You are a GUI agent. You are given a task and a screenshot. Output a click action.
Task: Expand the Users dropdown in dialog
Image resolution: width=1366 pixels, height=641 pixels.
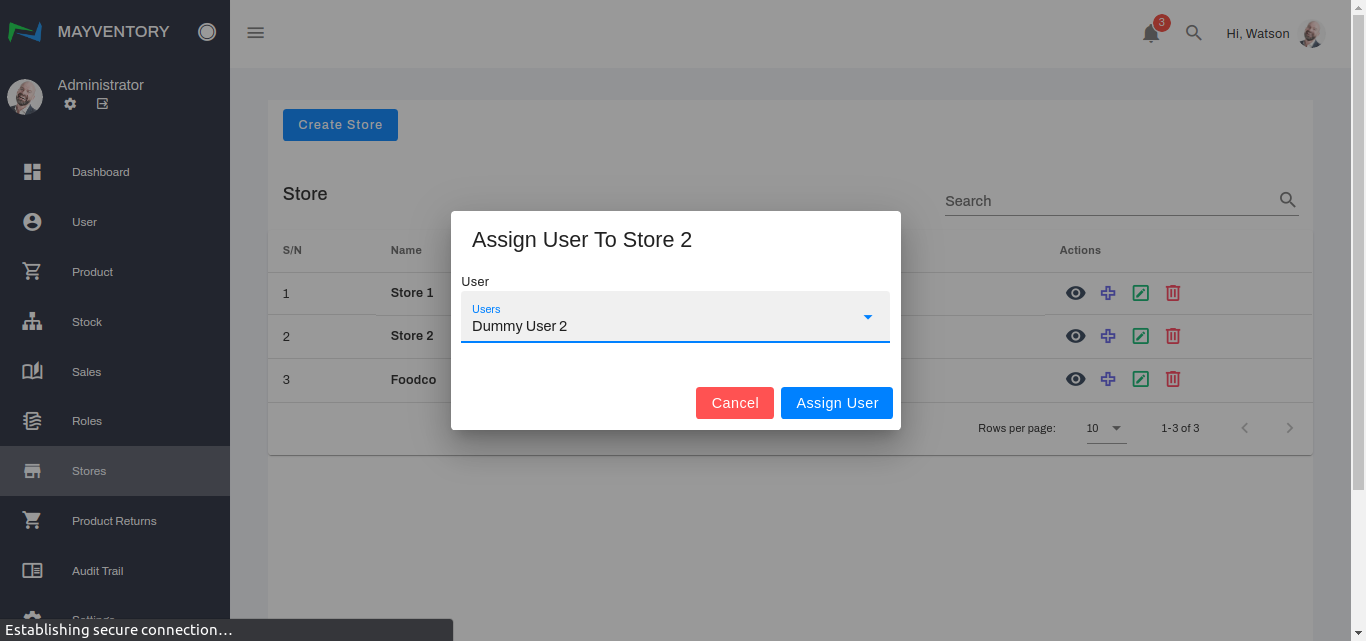coord(867,317)
